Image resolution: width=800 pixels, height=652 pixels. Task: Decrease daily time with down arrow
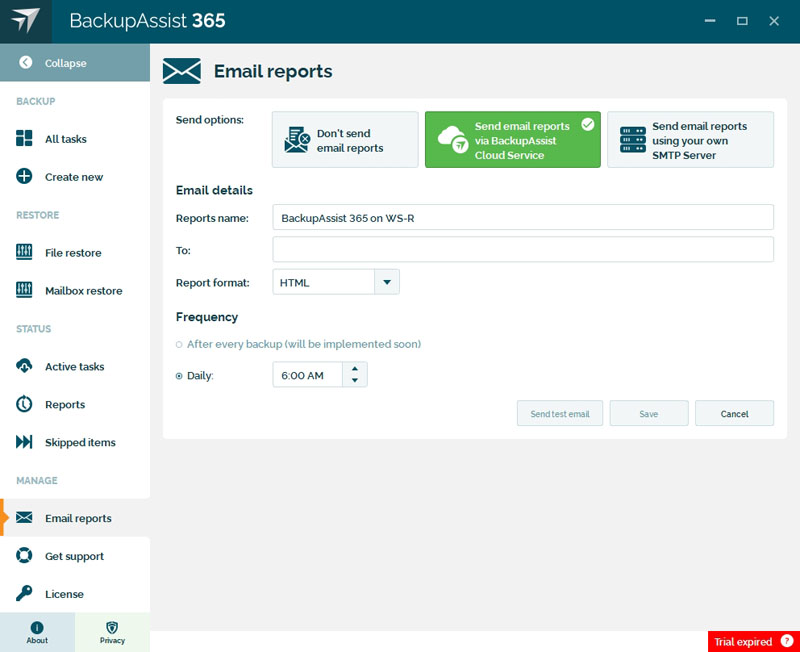[355, 381]
